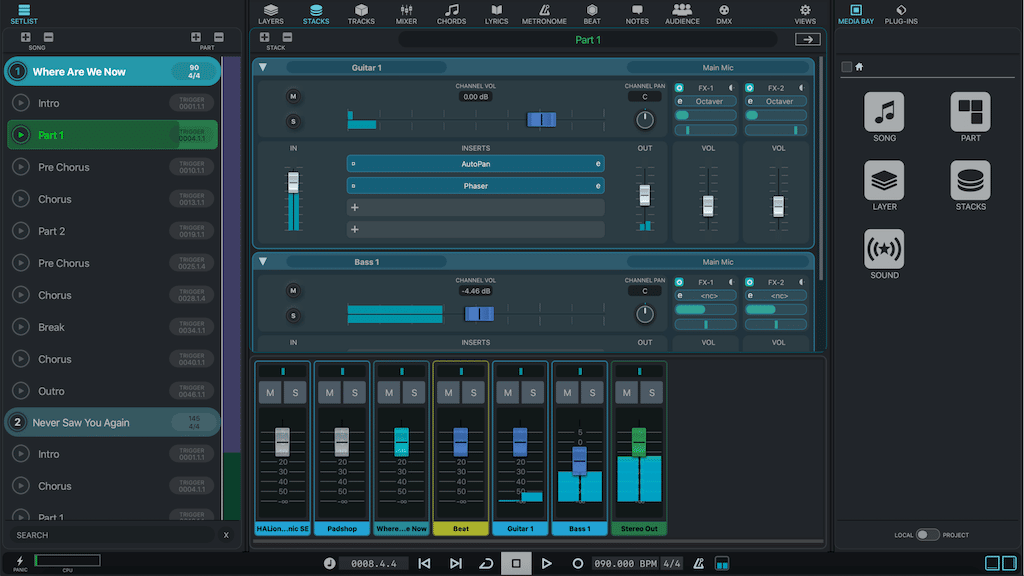The image size is (1024, 576).
Task: Collapse the Bass 1 stack
Action: tap(263, 262)
